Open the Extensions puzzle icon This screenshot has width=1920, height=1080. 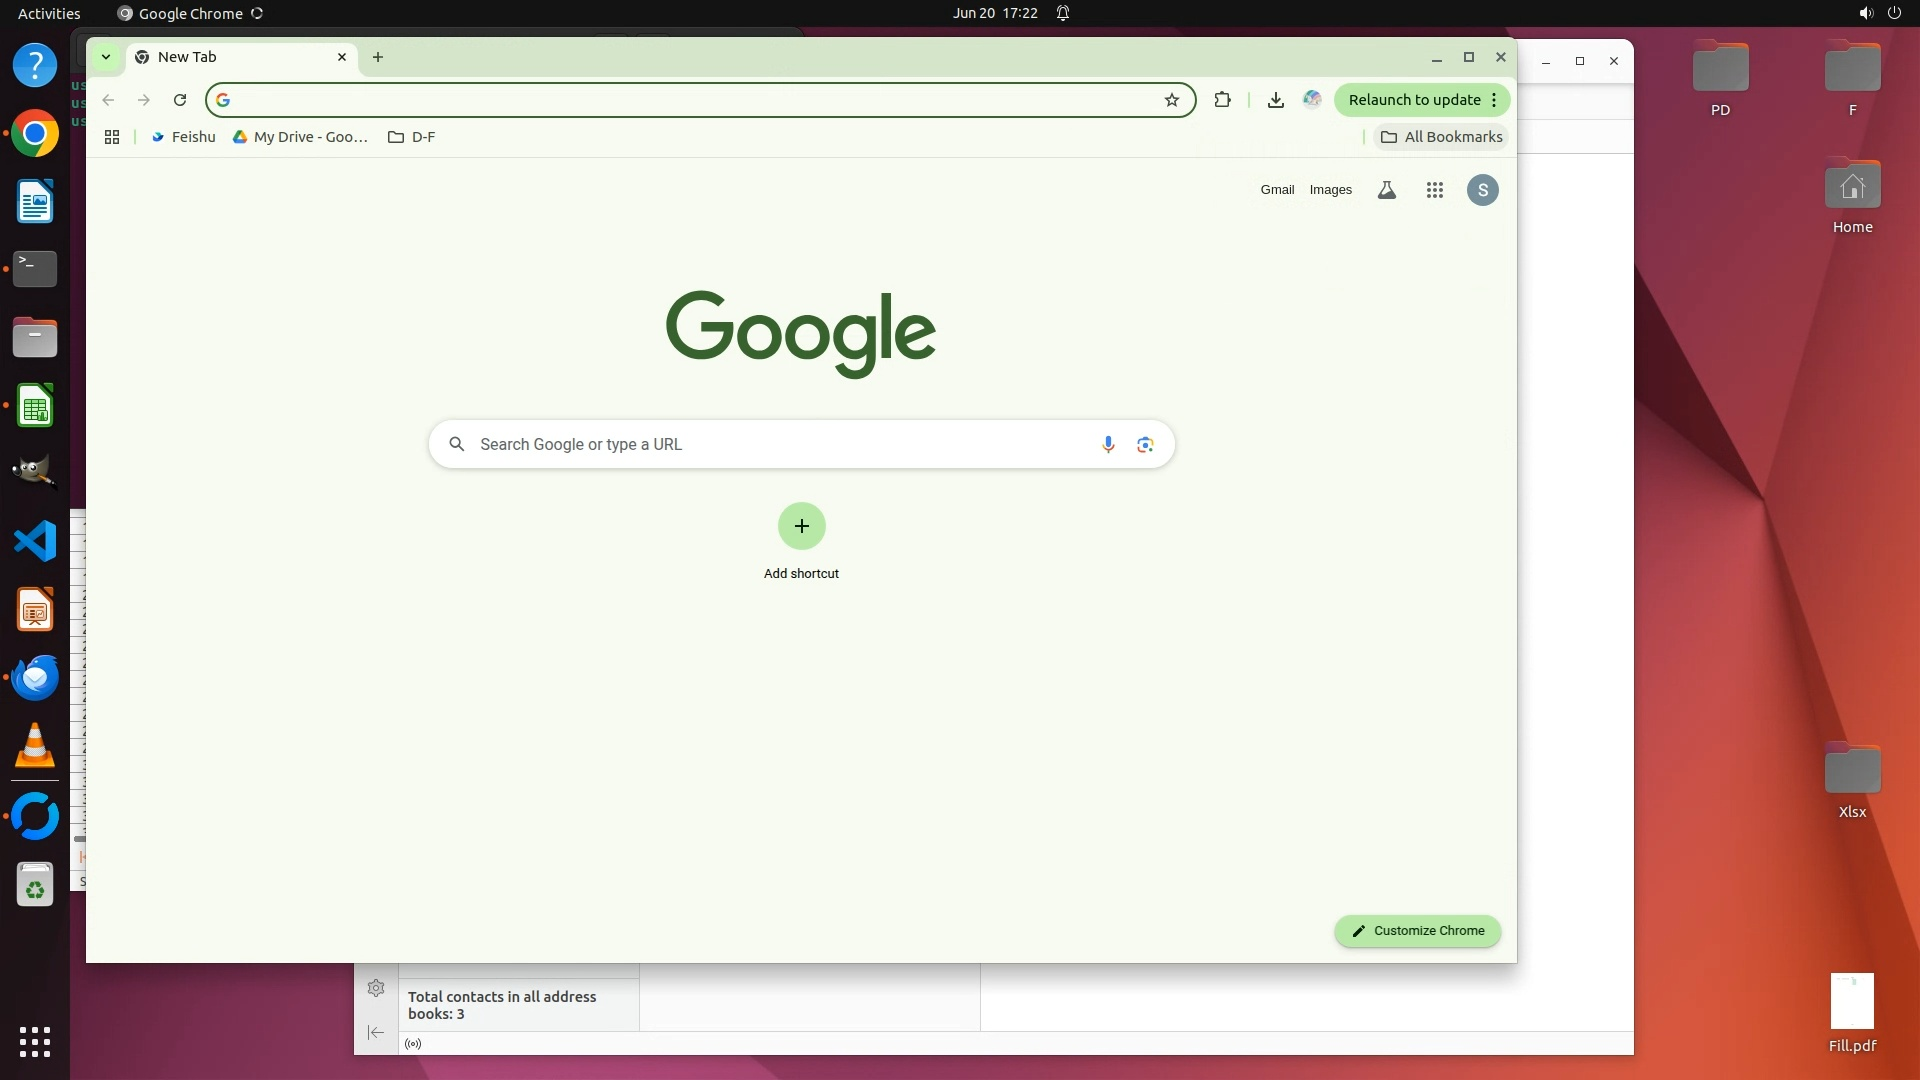[1222, 100]
